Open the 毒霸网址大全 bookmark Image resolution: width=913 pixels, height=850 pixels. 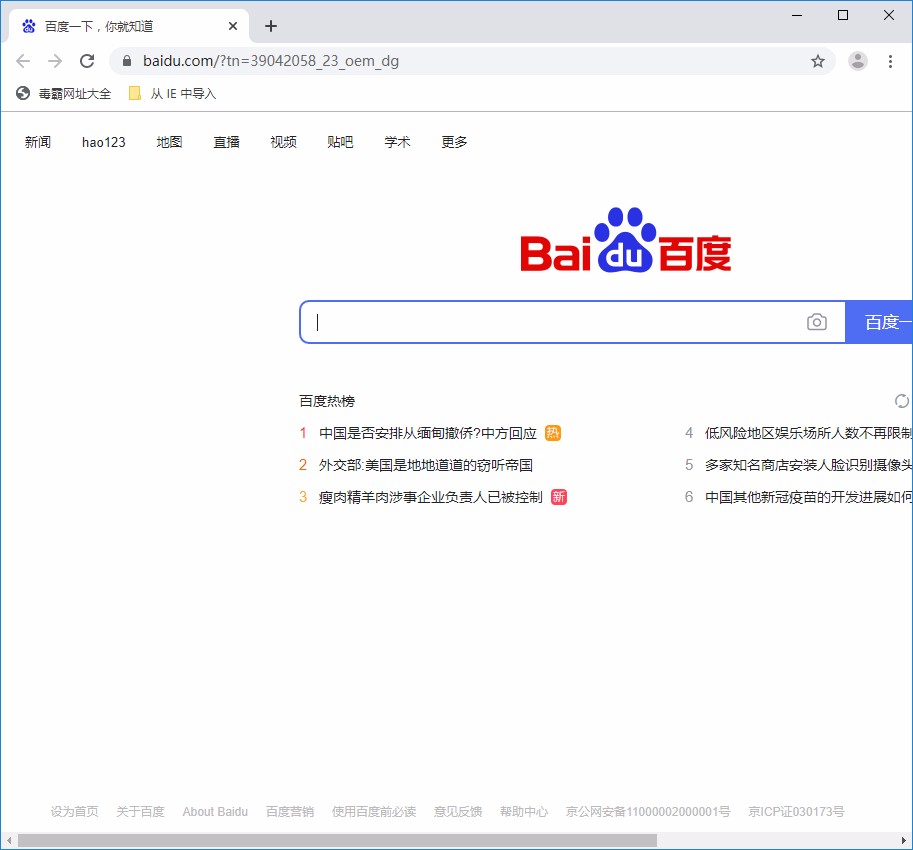coord(62,92)
